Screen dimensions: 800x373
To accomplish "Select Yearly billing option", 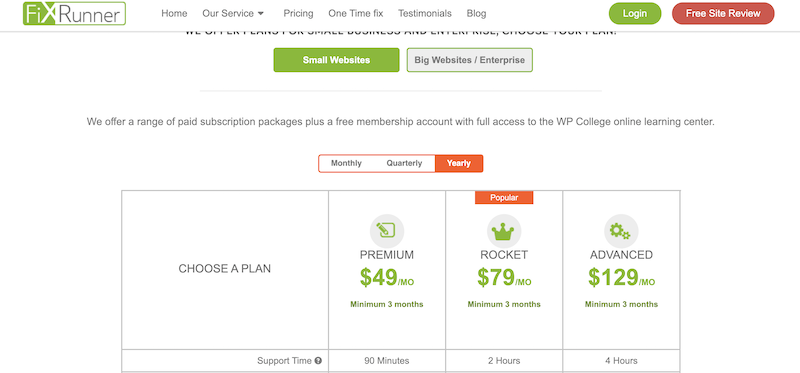I will coord(459,163).
